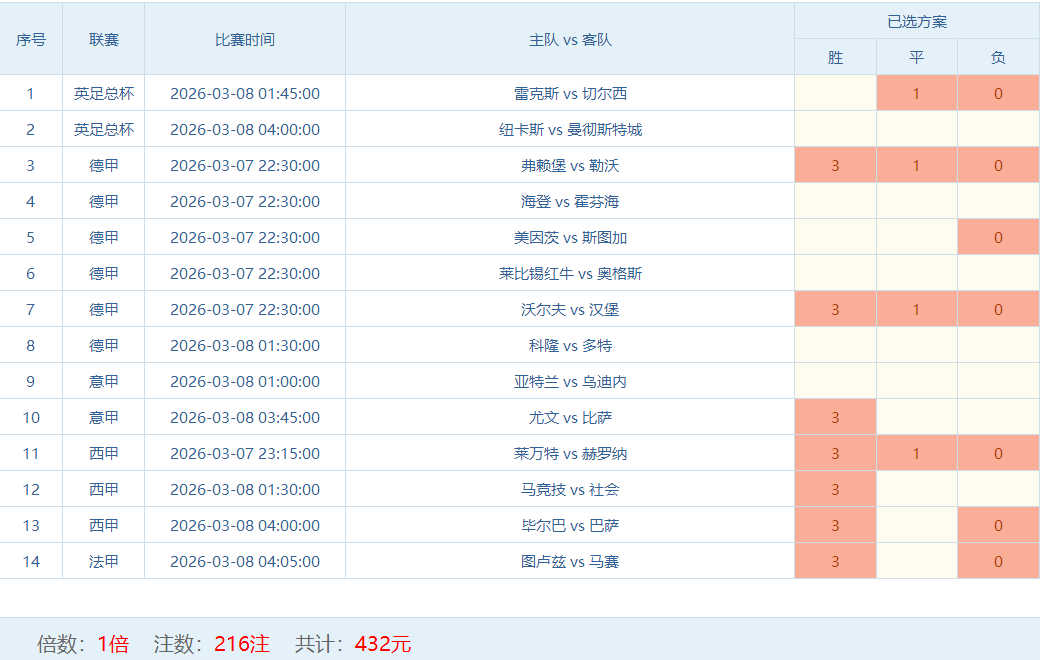Click the 432元 total amount
This screenshot has width=1040, height=660.
383,644
